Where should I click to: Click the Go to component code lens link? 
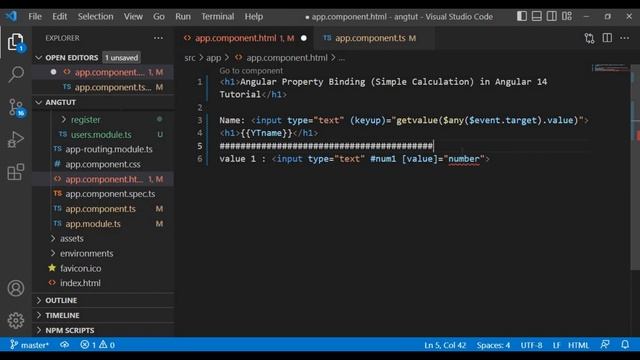click(251, 71)
